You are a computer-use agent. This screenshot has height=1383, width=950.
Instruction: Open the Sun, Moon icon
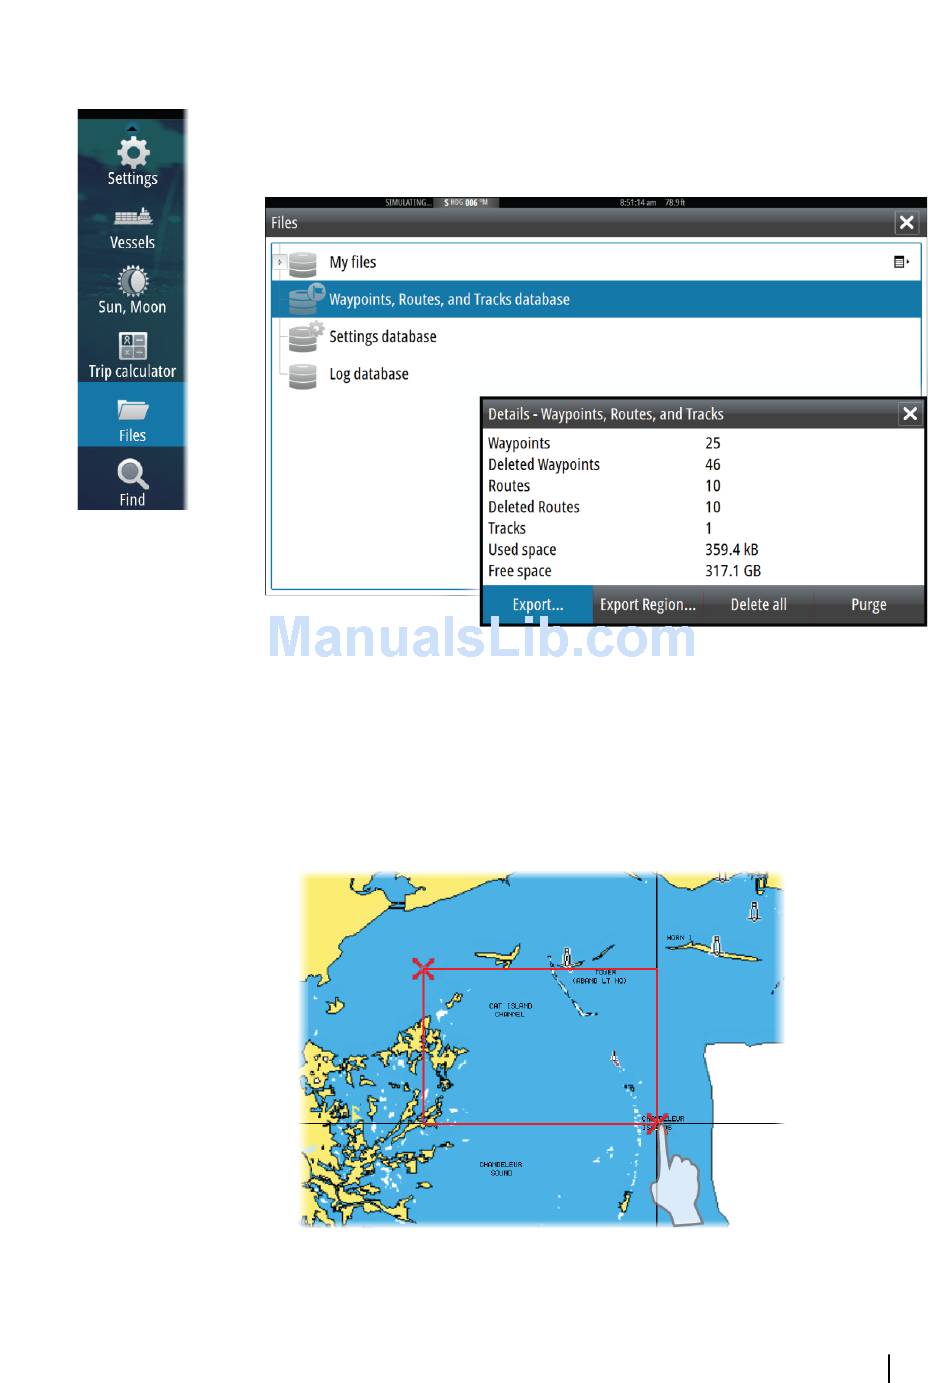point(132,281)
